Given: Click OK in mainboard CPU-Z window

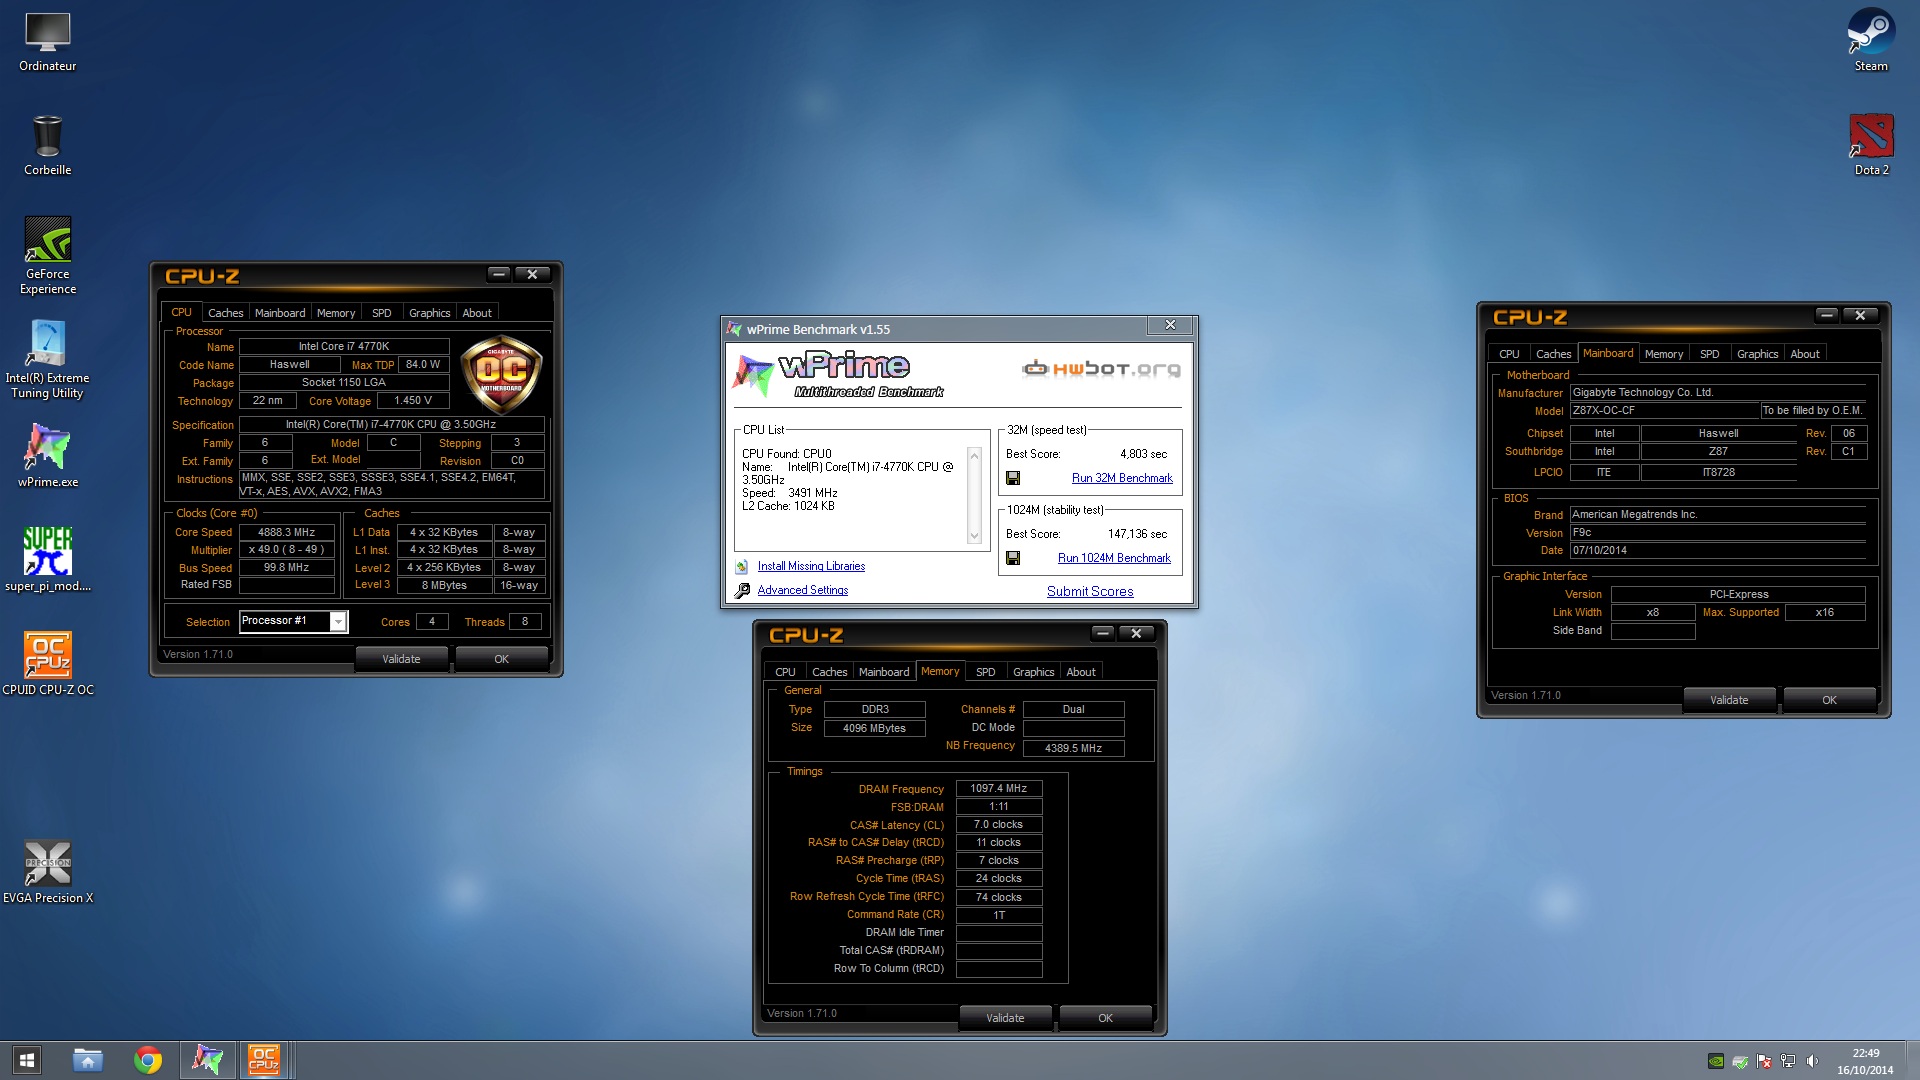Looking at the screenshot, I should pos(1829,700).
